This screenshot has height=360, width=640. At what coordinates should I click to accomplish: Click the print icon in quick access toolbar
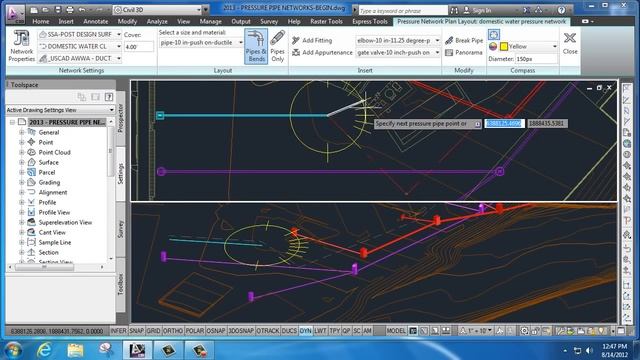tap(70, 9)
